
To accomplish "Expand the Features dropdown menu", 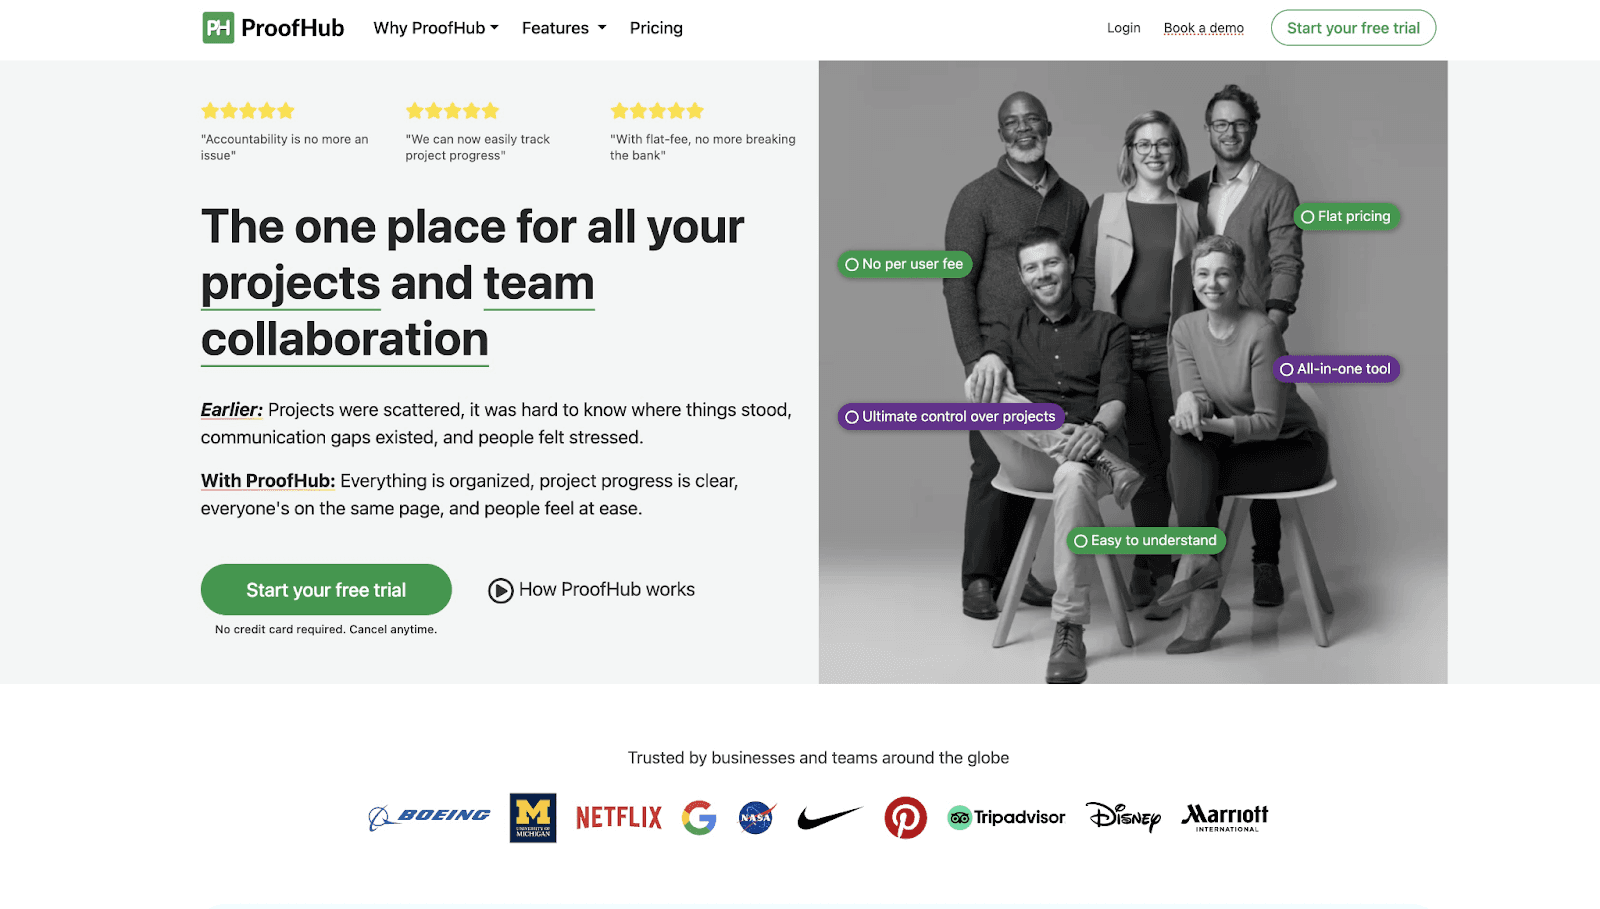I will click(x=564, y=28).
